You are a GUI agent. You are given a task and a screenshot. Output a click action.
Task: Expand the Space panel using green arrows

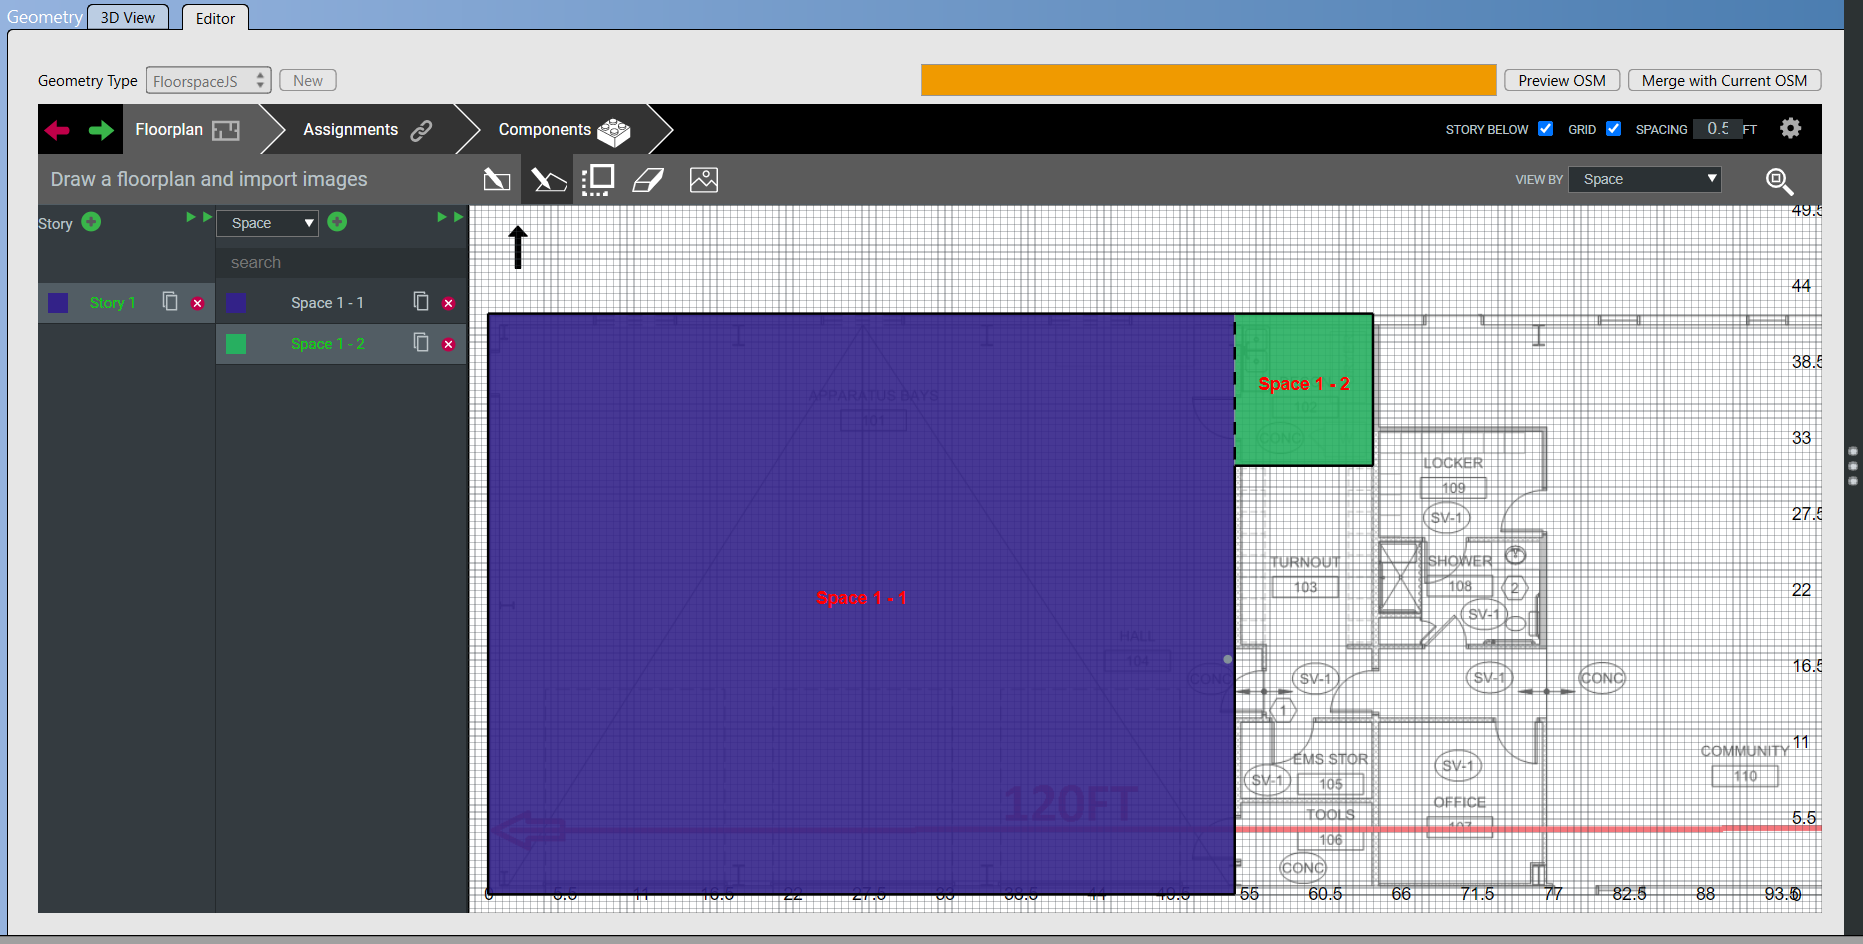450,217
